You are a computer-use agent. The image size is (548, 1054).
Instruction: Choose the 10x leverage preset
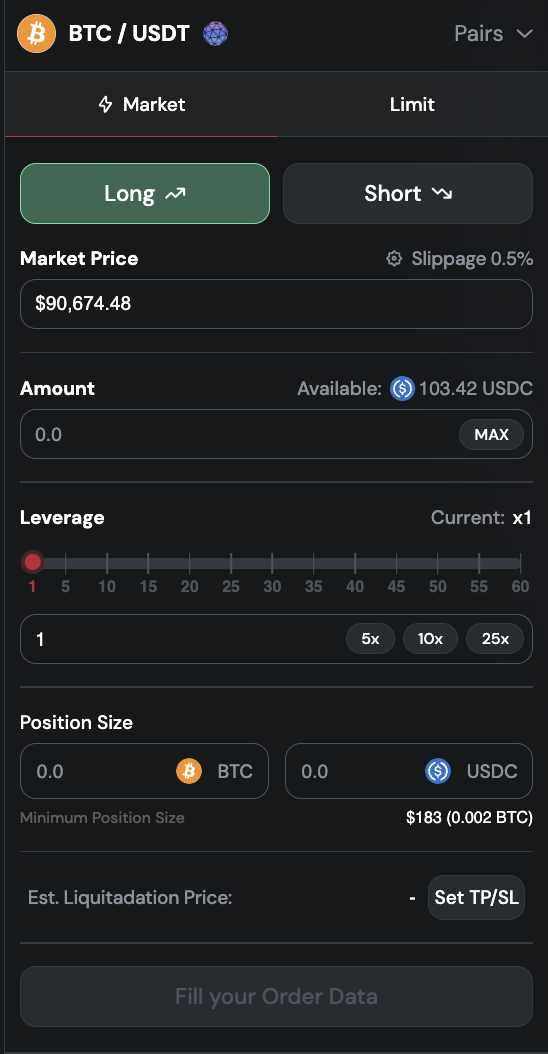click(430, 639)
